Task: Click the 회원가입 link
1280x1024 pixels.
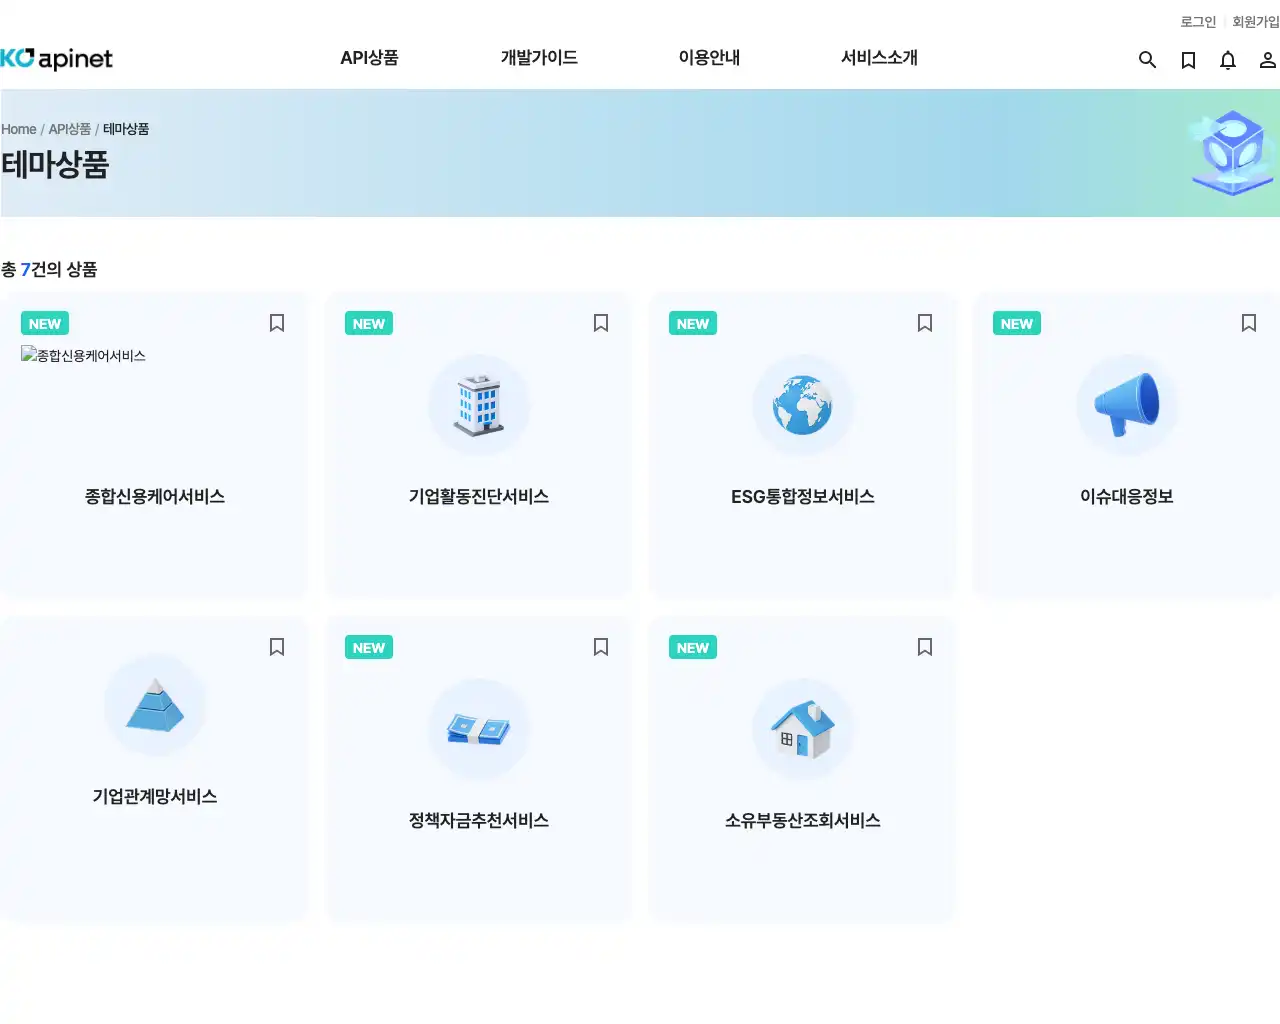Action: [1255, 21]
